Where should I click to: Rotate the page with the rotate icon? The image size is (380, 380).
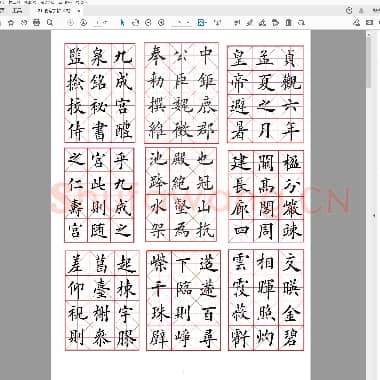pyautogui.click(x=301, y=23)
